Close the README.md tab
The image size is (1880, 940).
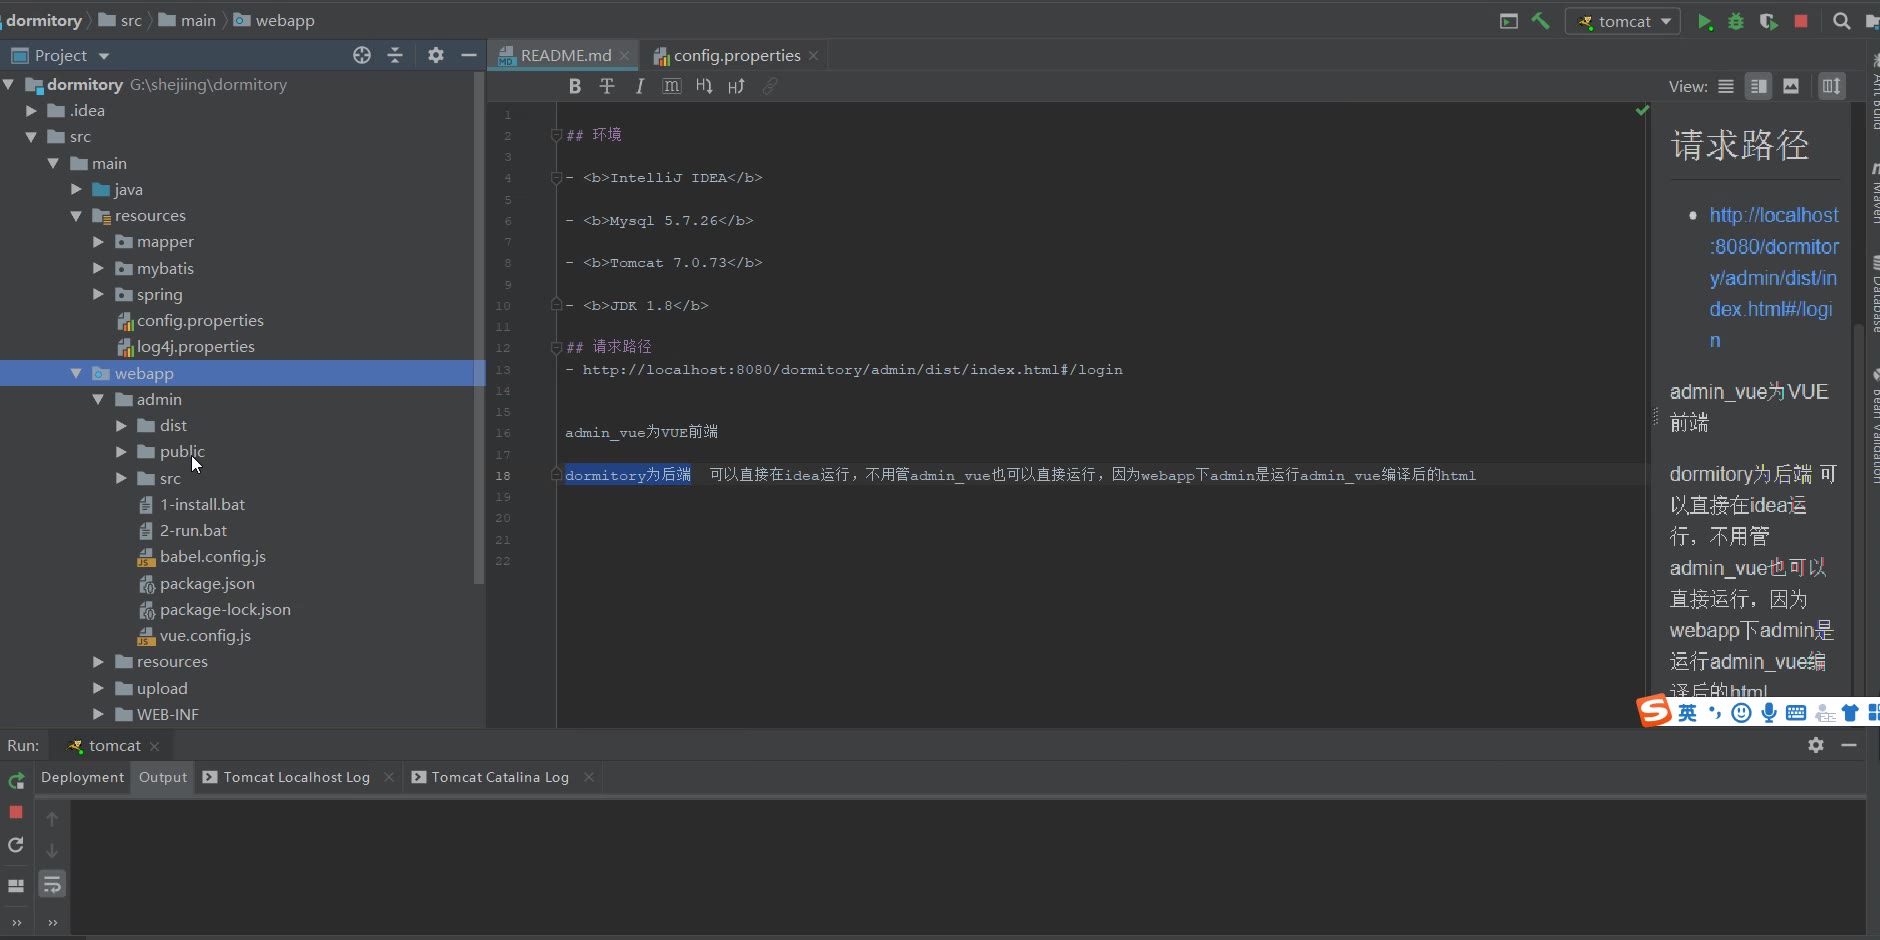point(625,55)
